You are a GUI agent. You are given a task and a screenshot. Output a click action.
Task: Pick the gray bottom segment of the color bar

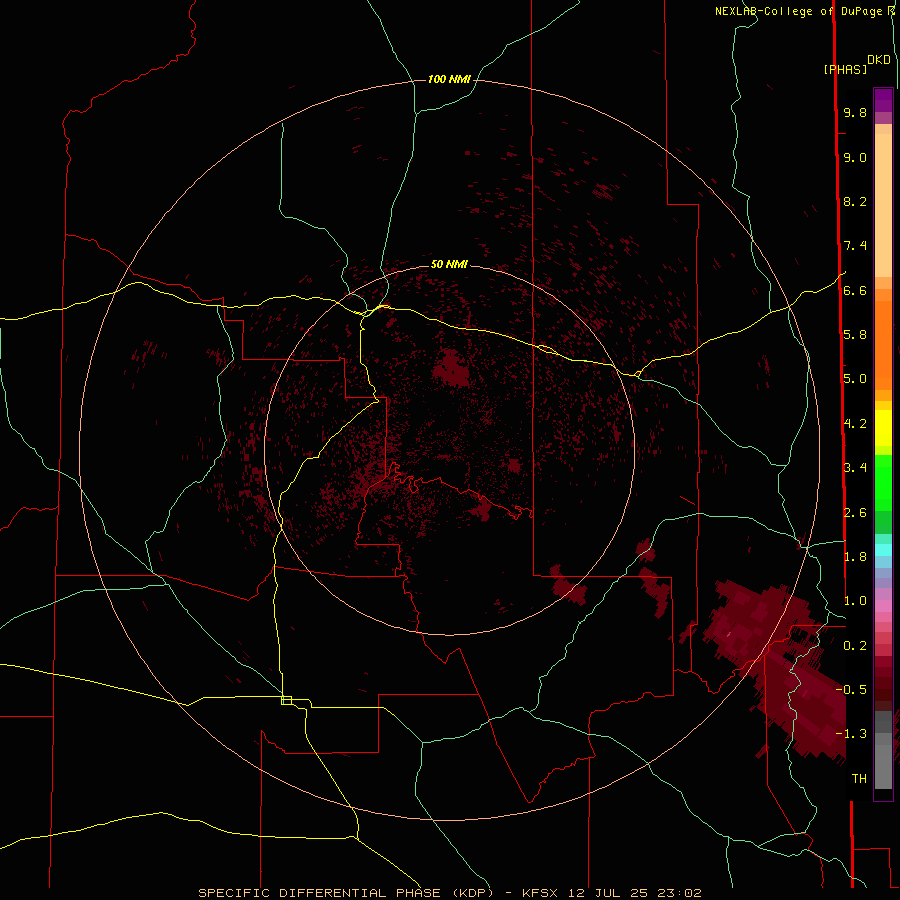click(x=883, y=766)
